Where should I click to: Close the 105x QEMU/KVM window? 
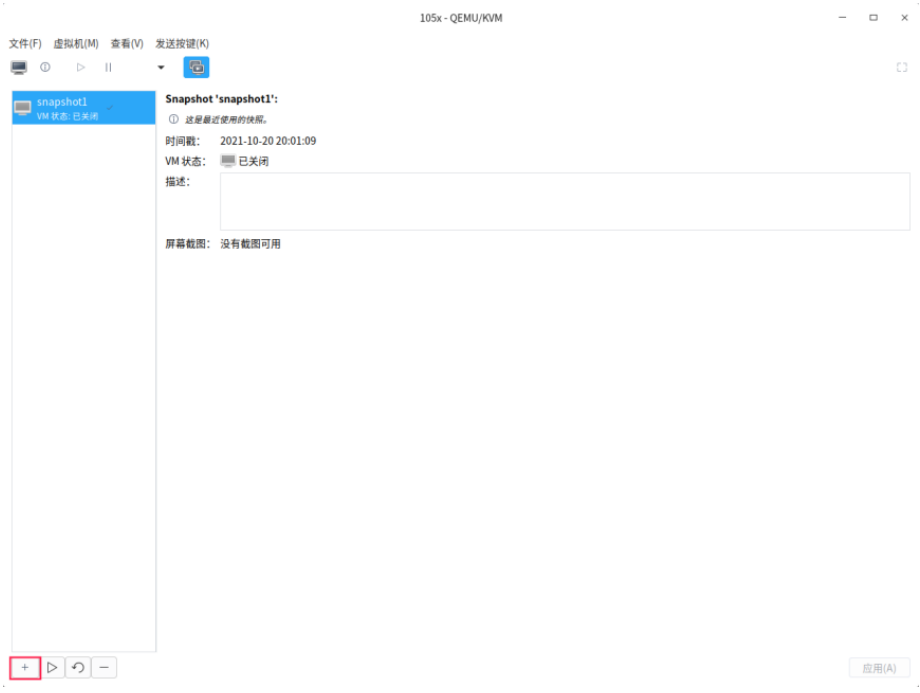[x=905, y=18]
